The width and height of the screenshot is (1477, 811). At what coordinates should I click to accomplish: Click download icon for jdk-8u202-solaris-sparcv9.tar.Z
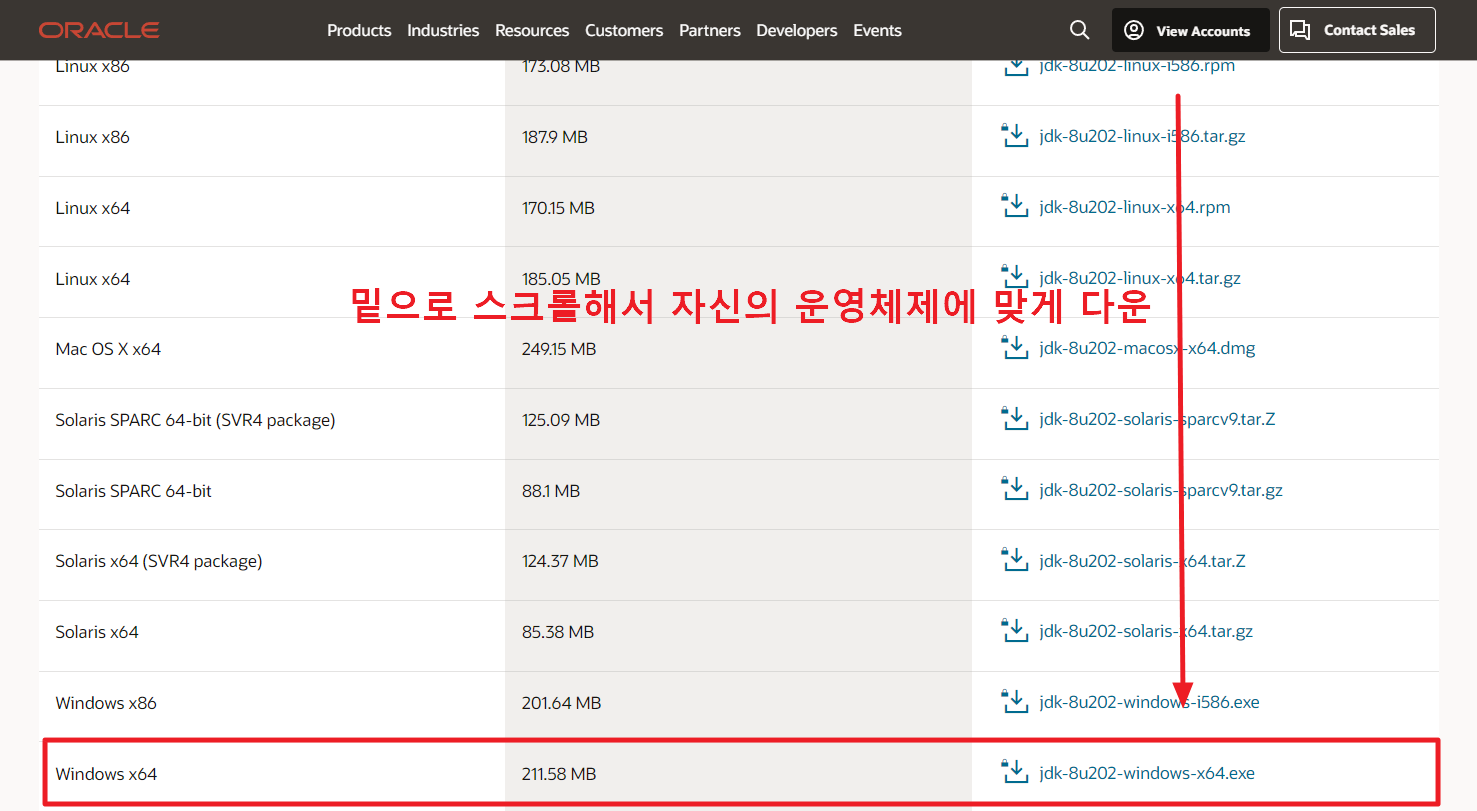tap(1015, 418)
